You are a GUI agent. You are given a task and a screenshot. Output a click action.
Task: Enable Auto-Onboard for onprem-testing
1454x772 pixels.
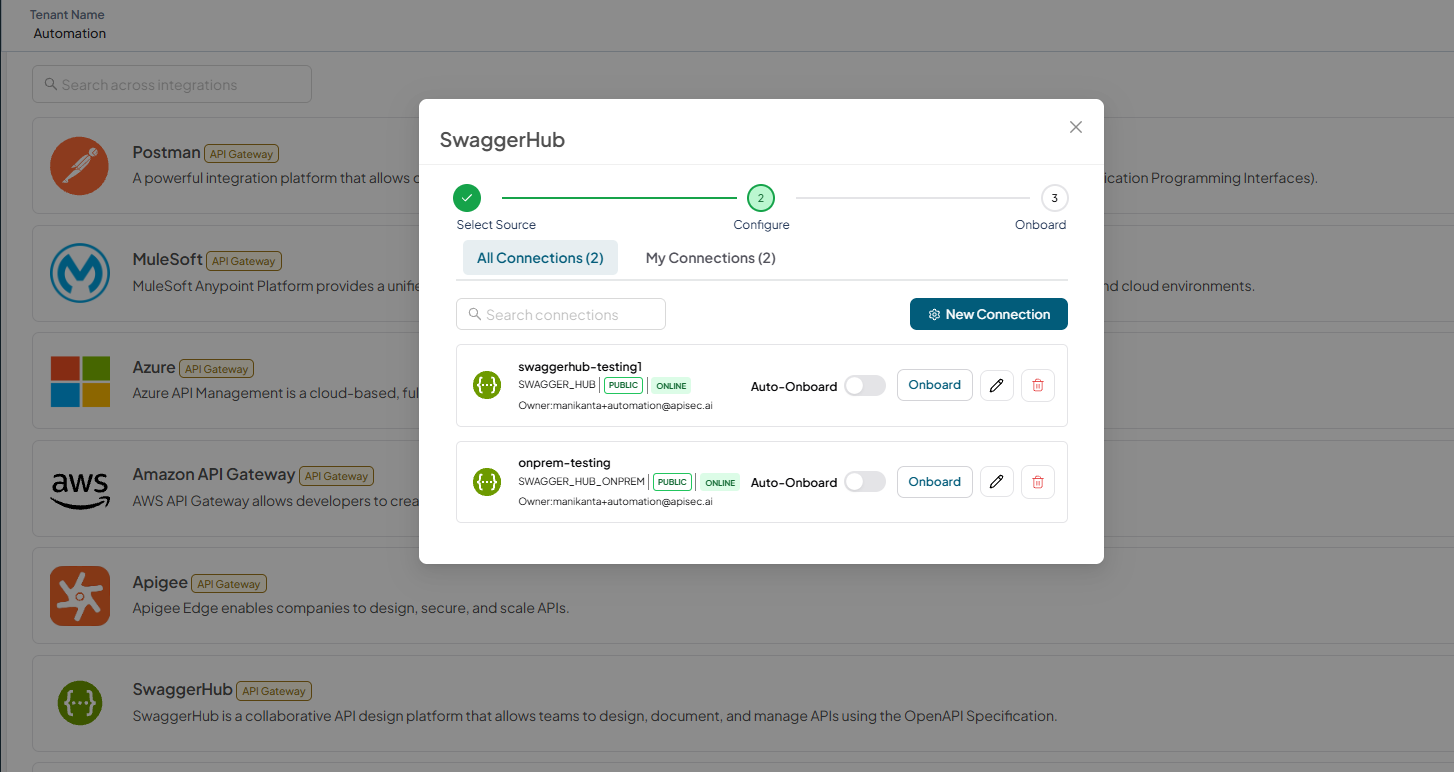tap(865, 482)
